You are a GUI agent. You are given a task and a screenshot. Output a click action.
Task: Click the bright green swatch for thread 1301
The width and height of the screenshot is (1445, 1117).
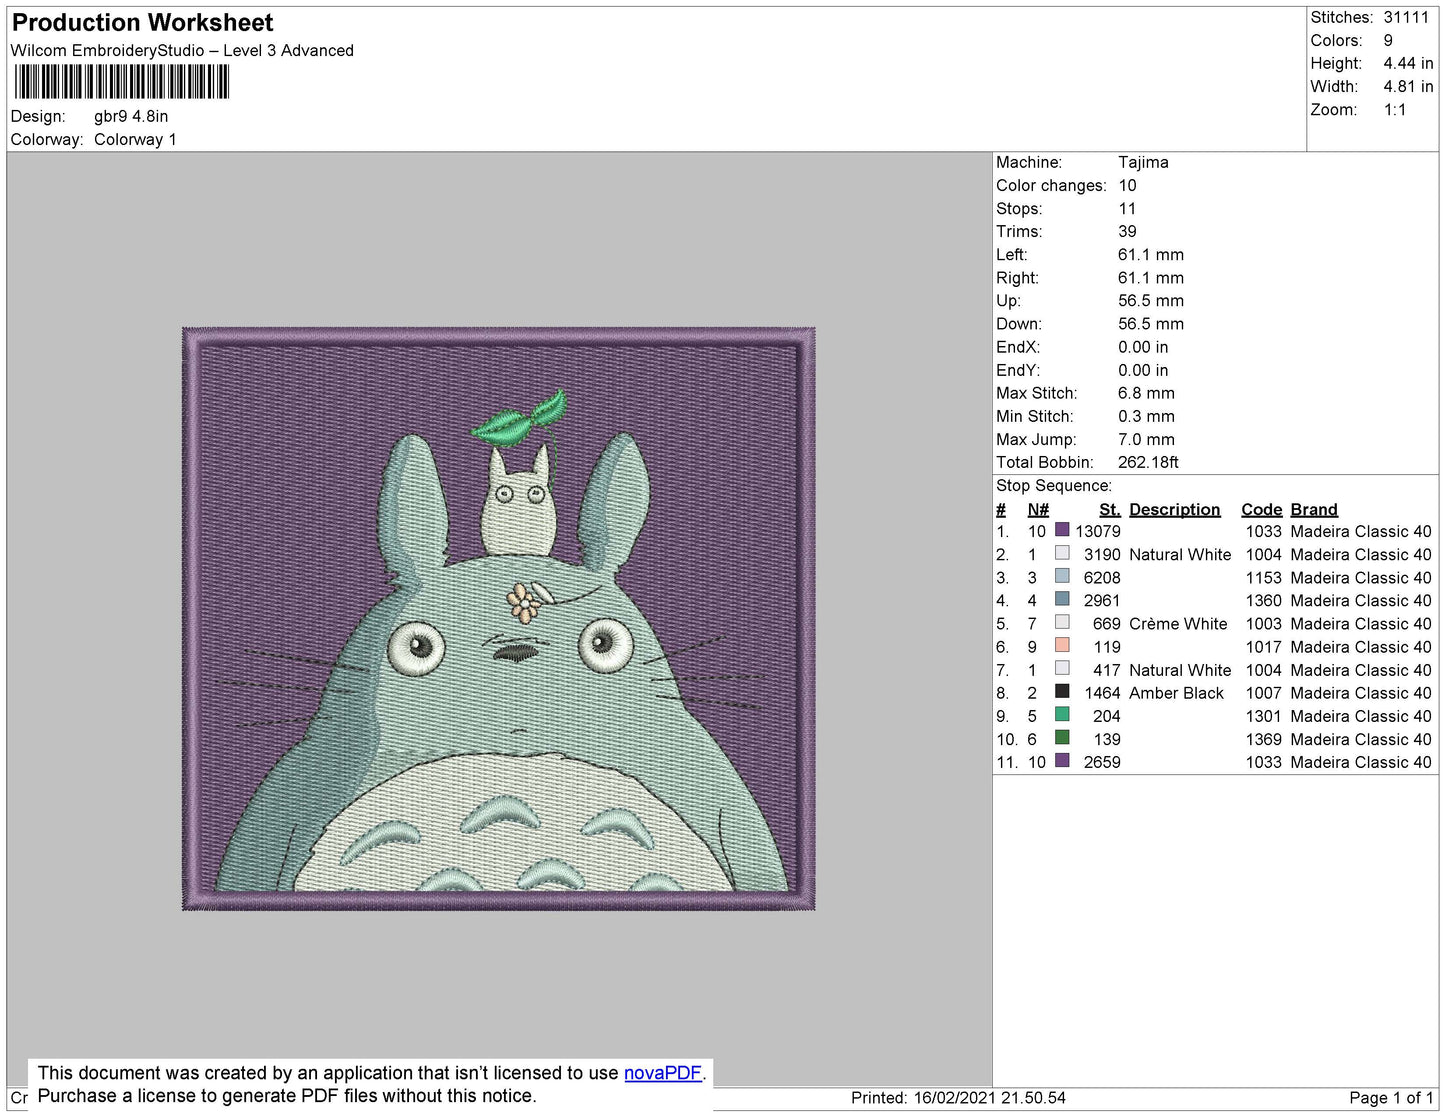tap(1062, 715)
